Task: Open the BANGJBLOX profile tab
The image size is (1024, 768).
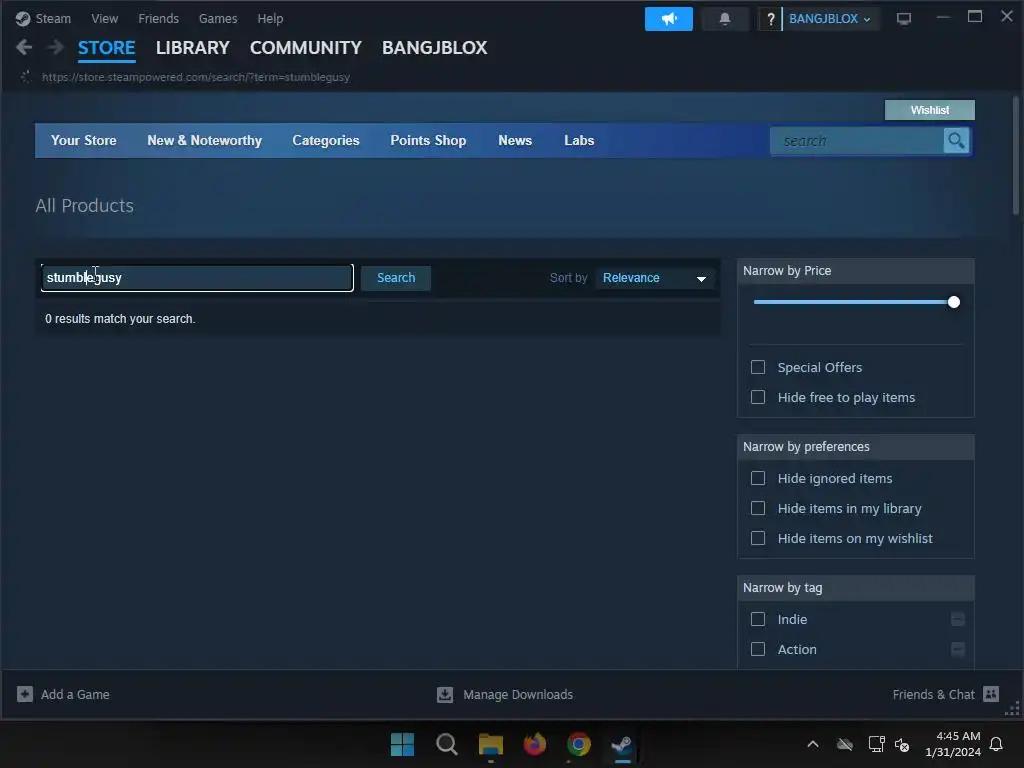Action: [434, 48]
